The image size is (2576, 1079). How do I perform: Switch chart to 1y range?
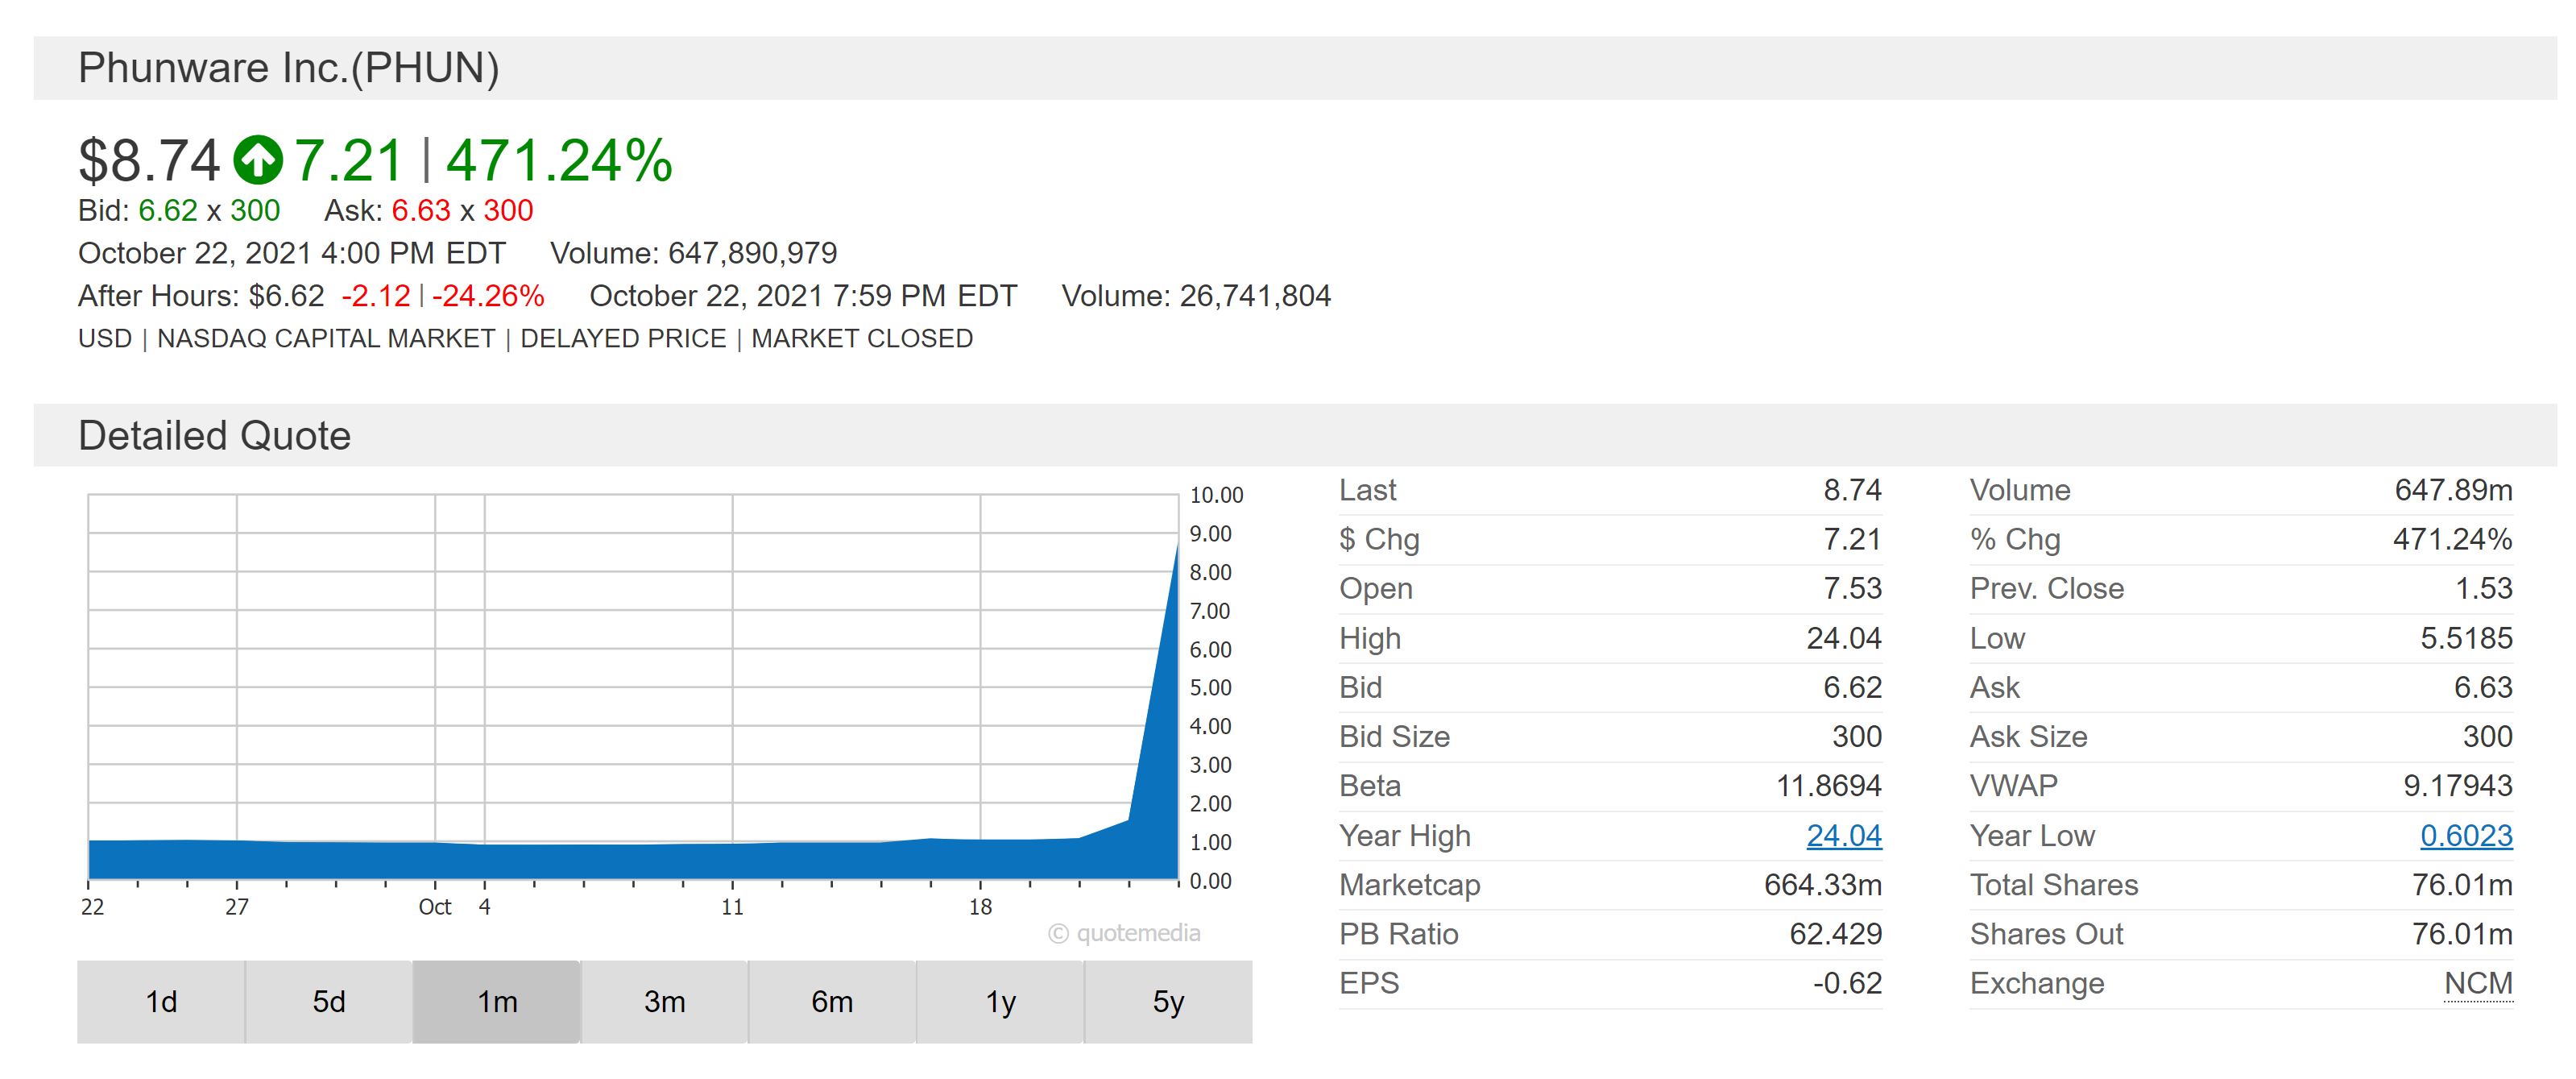[1000, 1001]
